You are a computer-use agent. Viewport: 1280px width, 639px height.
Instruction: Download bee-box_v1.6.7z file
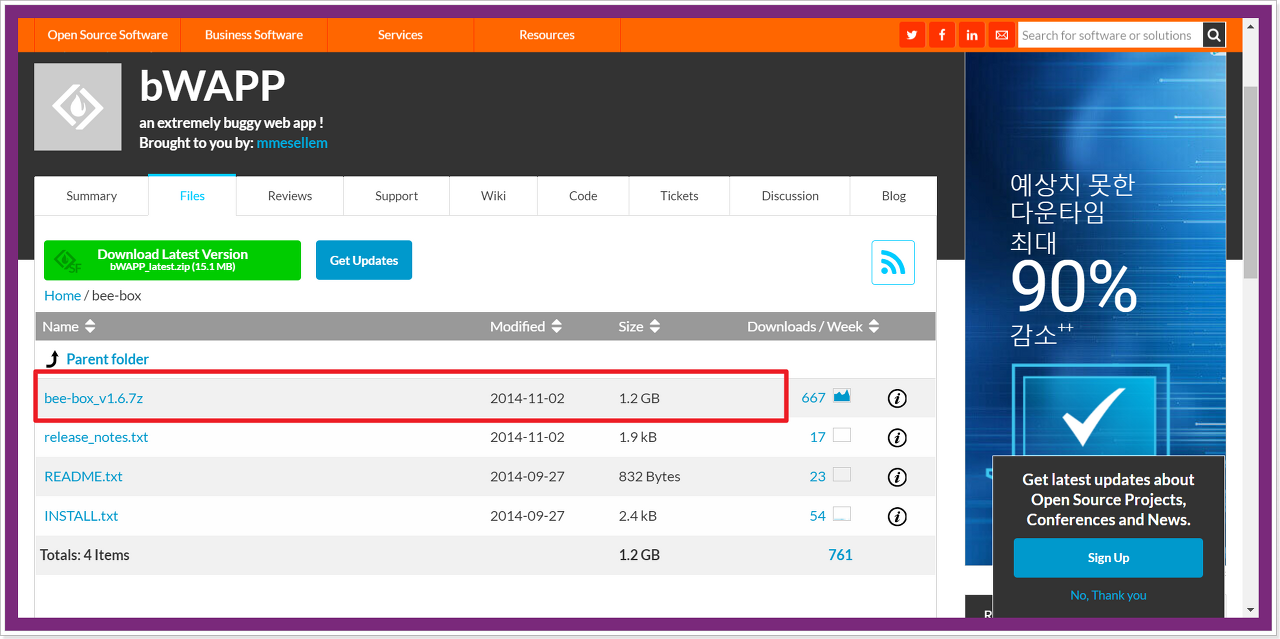pyautogui.click(x=94, y=398)
